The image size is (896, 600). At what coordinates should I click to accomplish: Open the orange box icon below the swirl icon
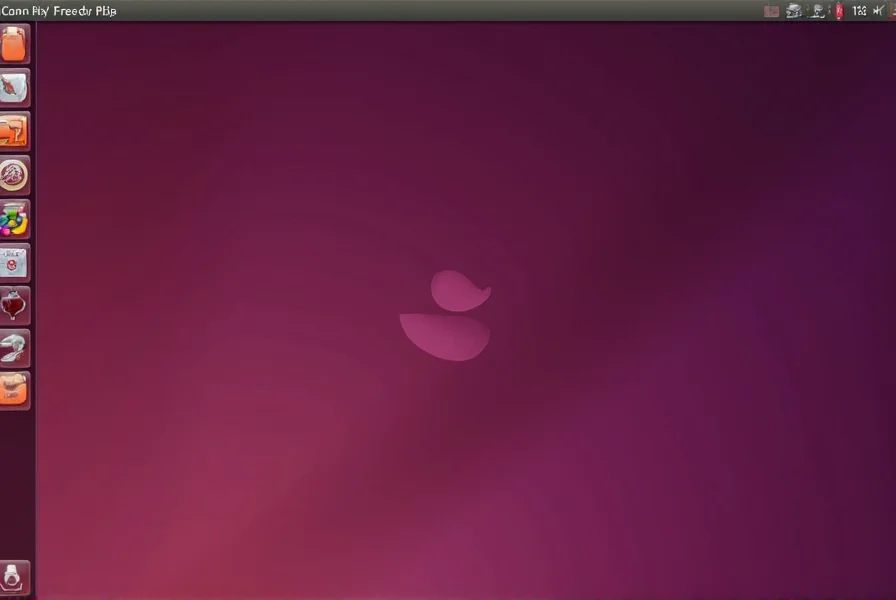tap(14, 390)
